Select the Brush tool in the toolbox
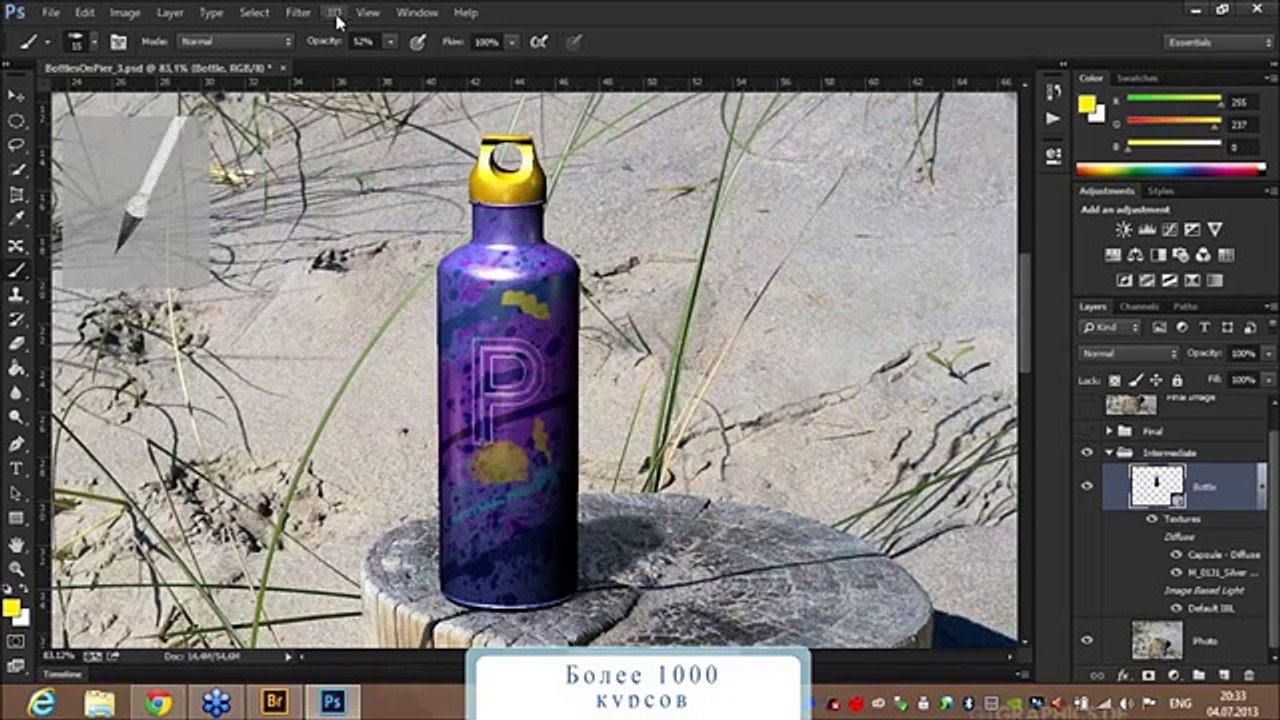 point(16,270)
